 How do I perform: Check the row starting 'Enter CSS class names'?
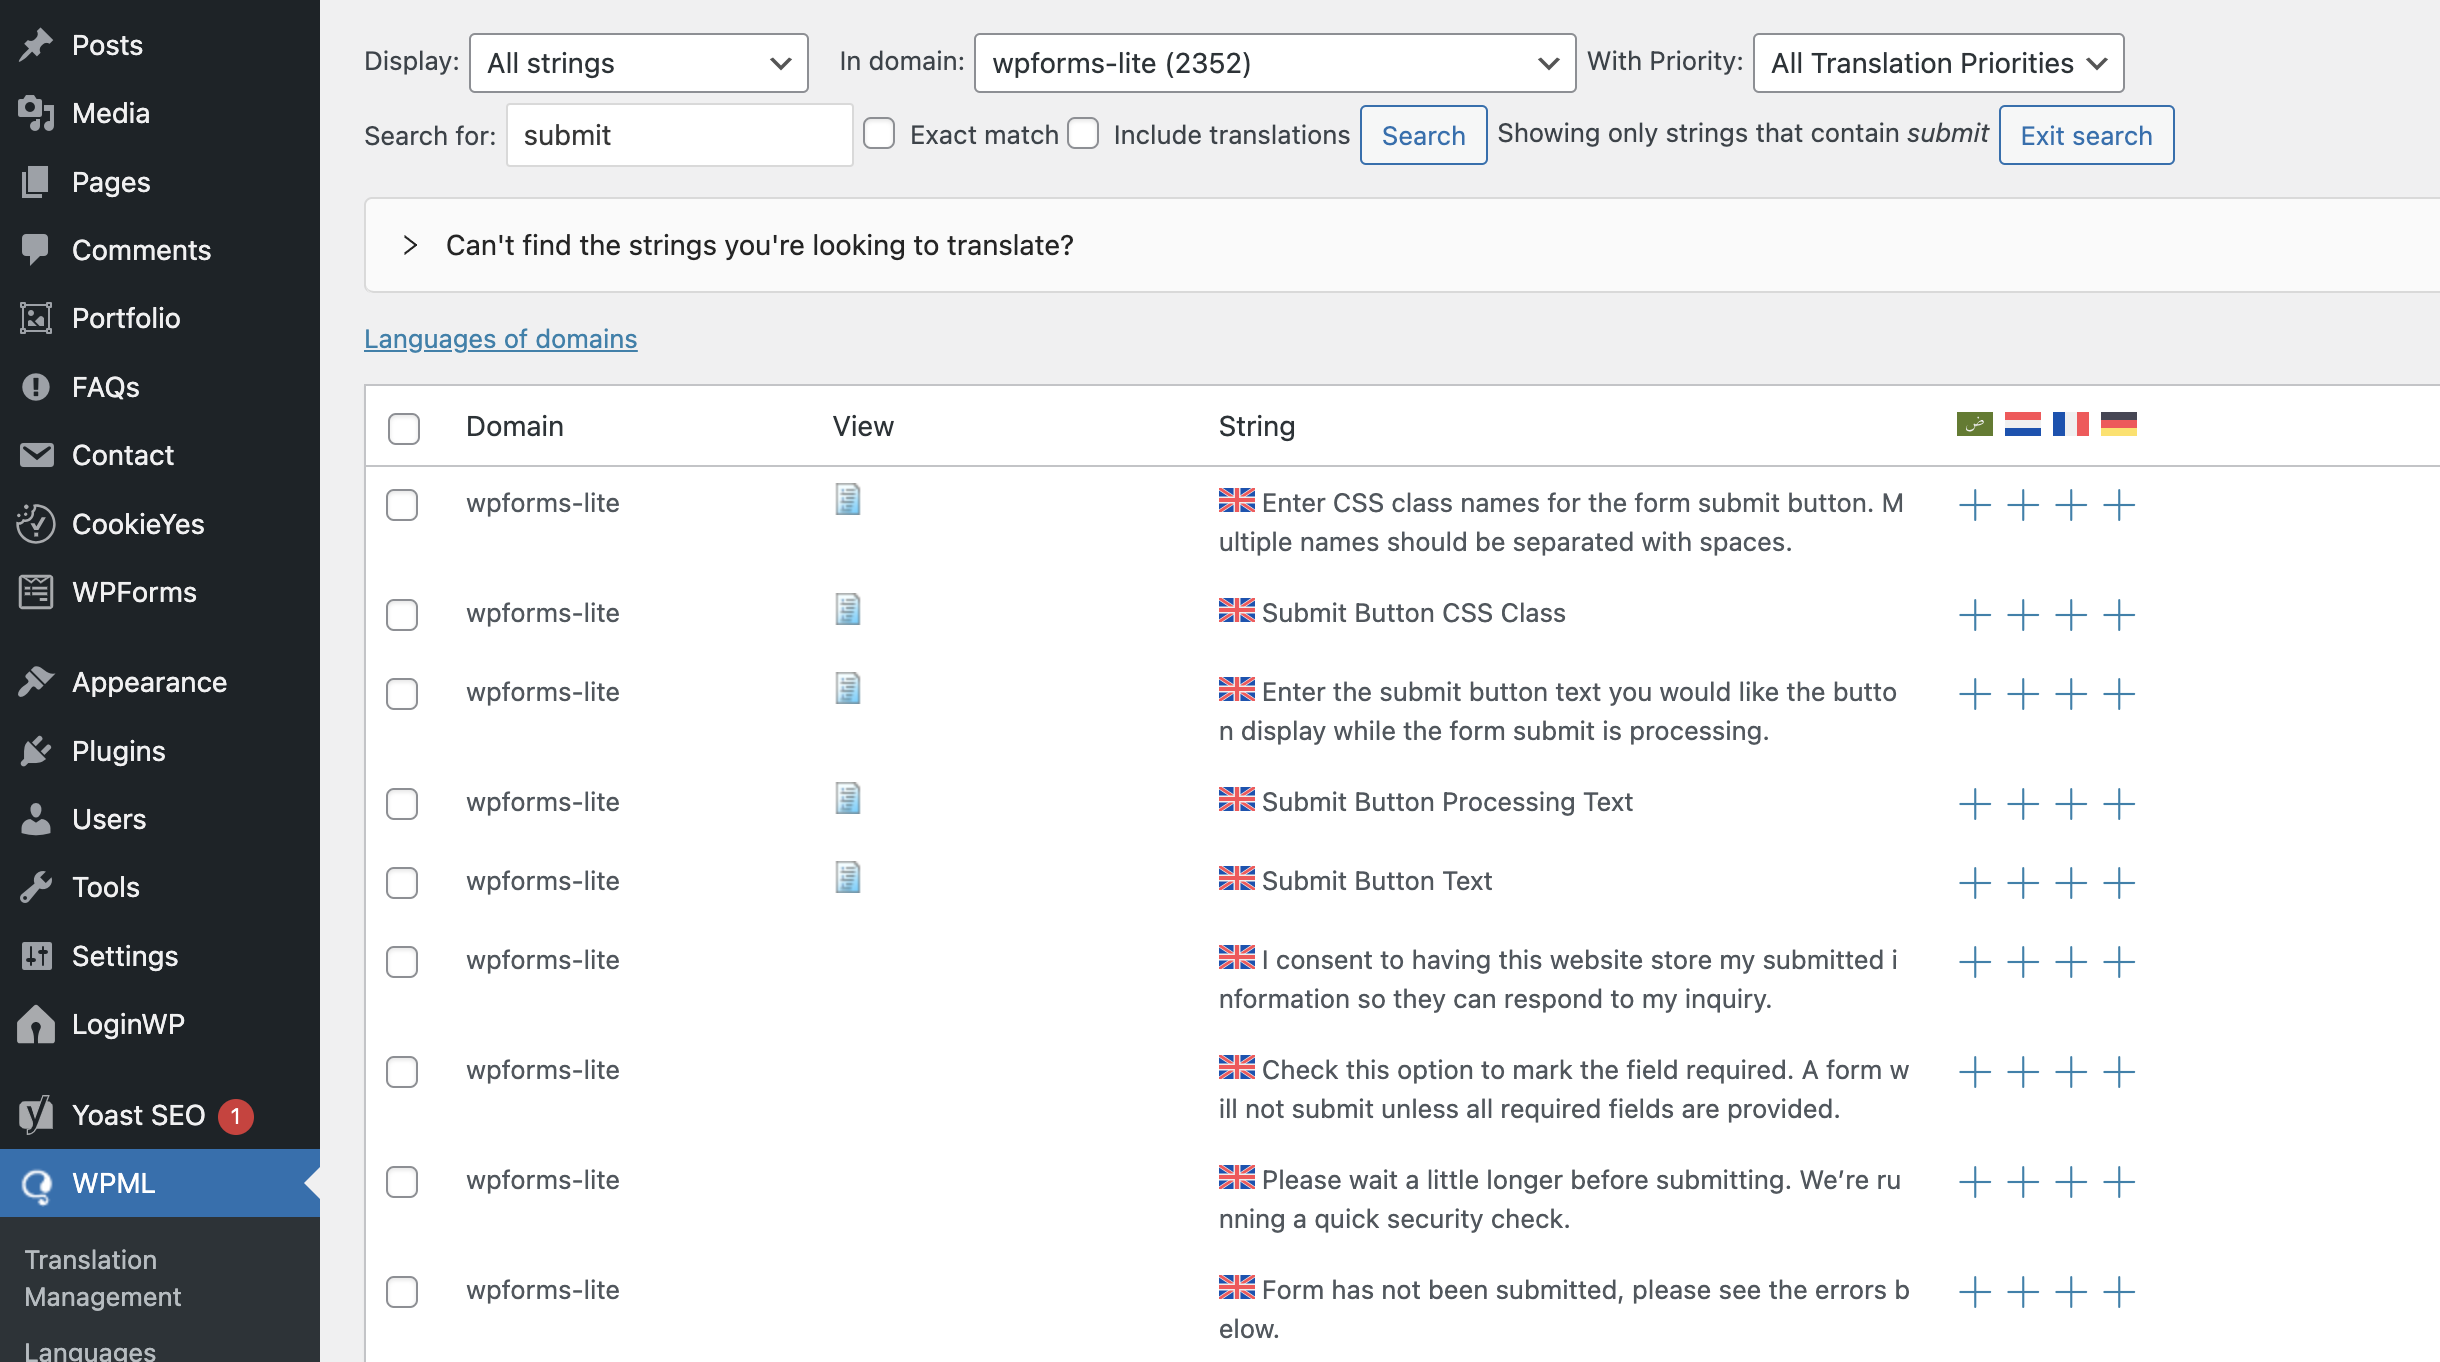(402, 505)
